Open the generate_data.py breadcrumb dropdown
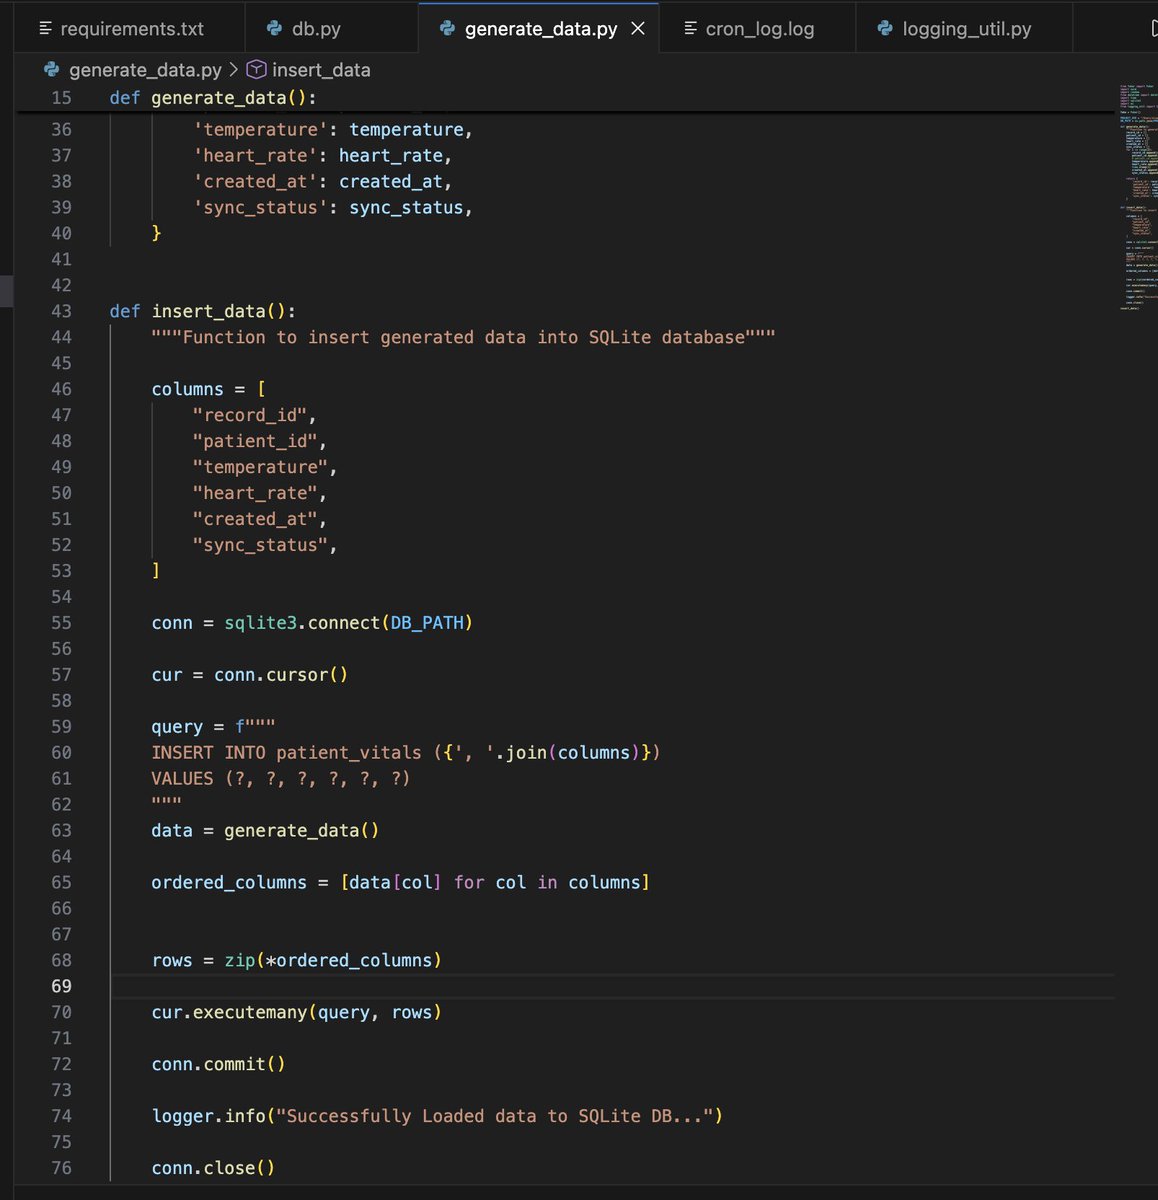1158x1200 pixels. point(145,70)
